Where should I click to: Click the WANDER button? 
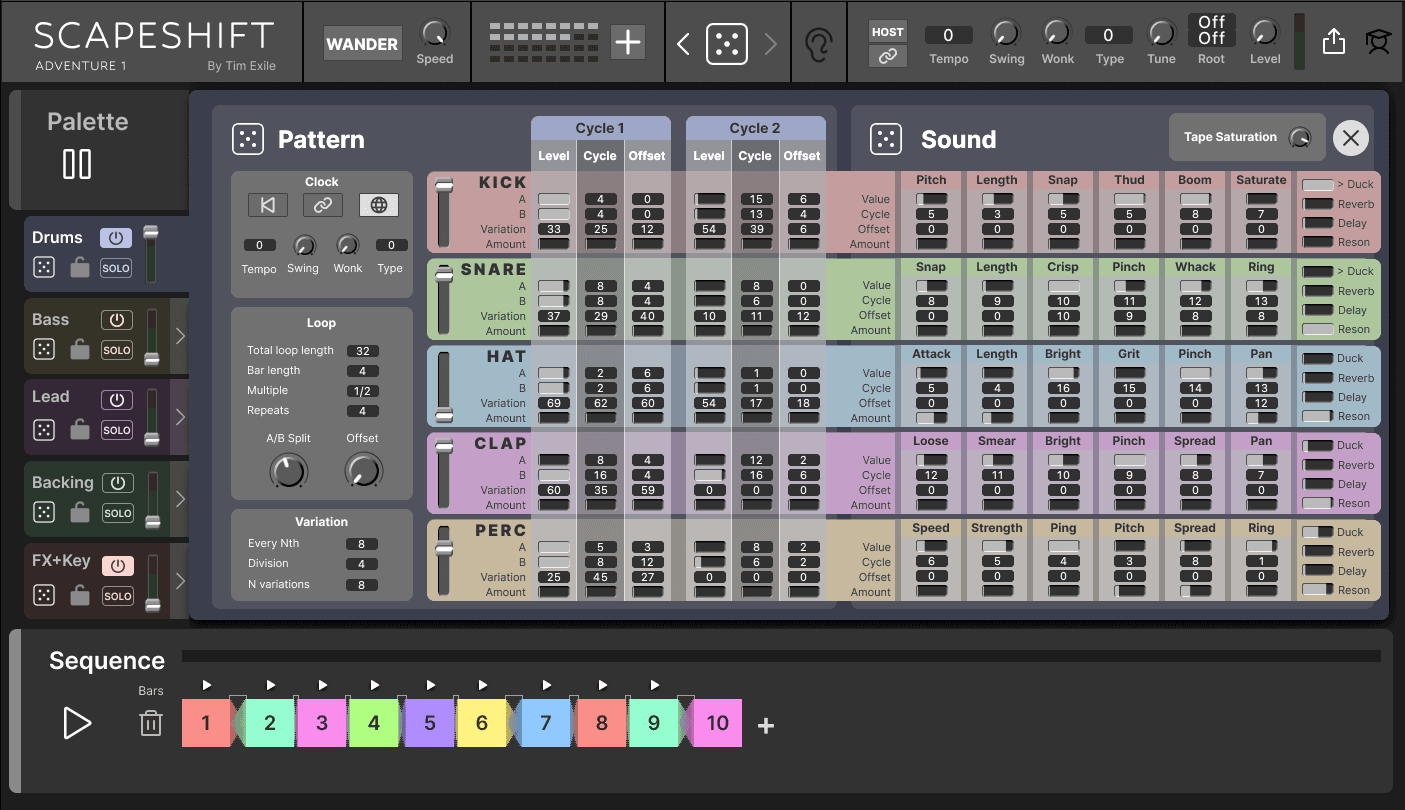[361, 44]
